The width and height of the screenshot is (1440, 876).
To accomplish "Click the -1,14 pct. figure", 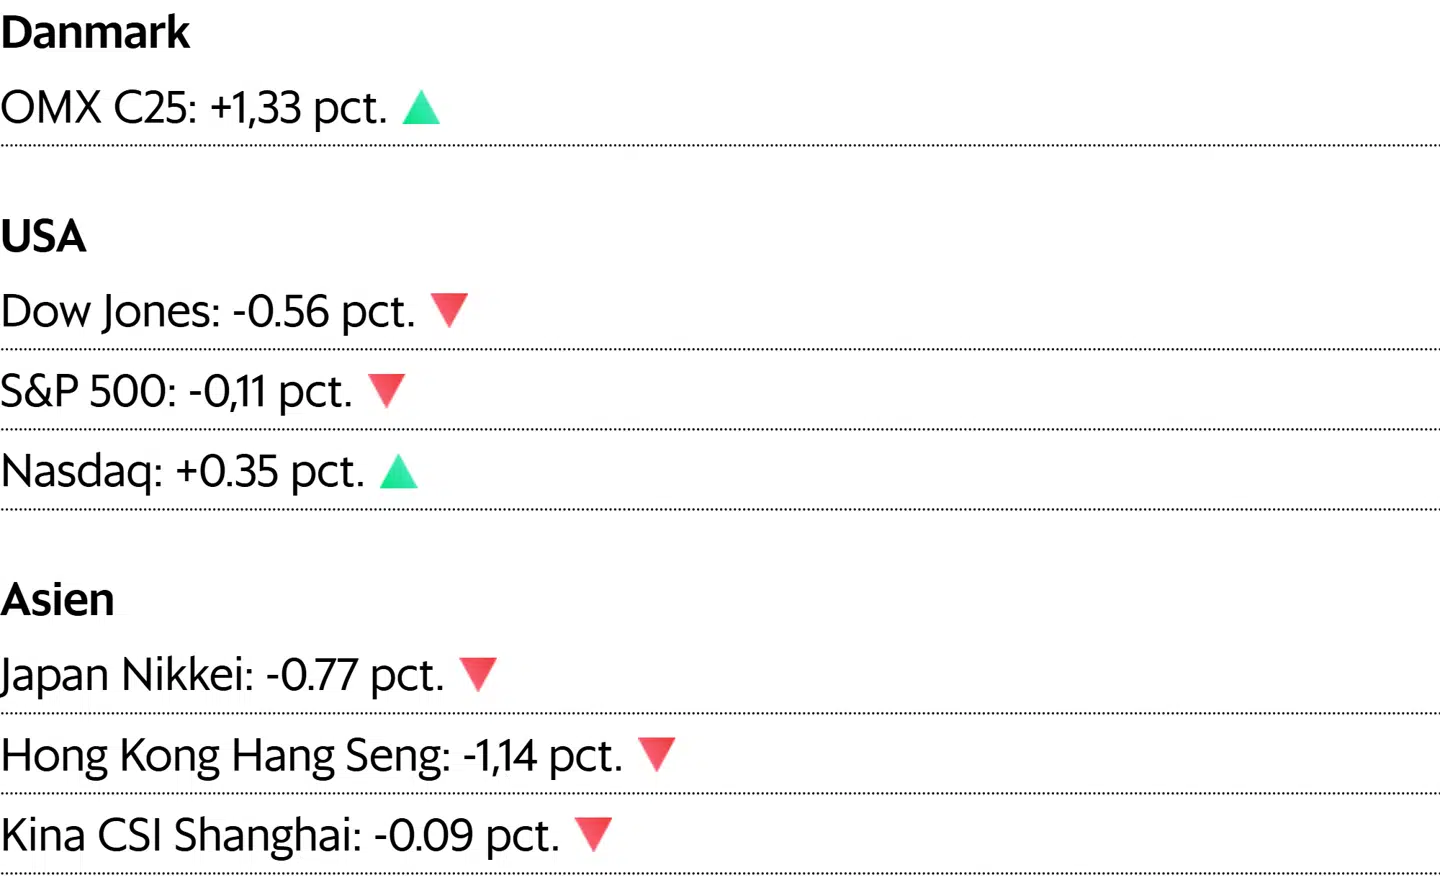I will click(542, 756).
